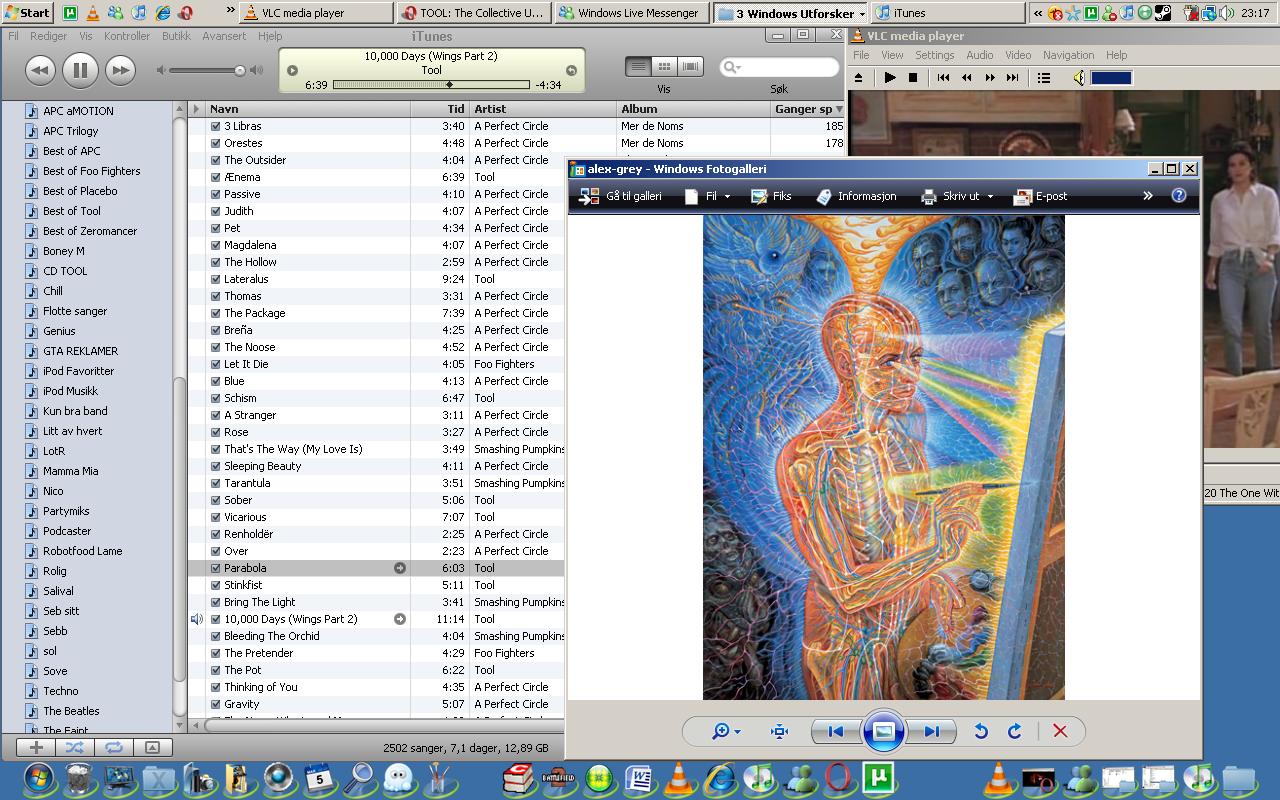
Task: Adjust the VLC volume bar
Action: (x=1111, y=77)
